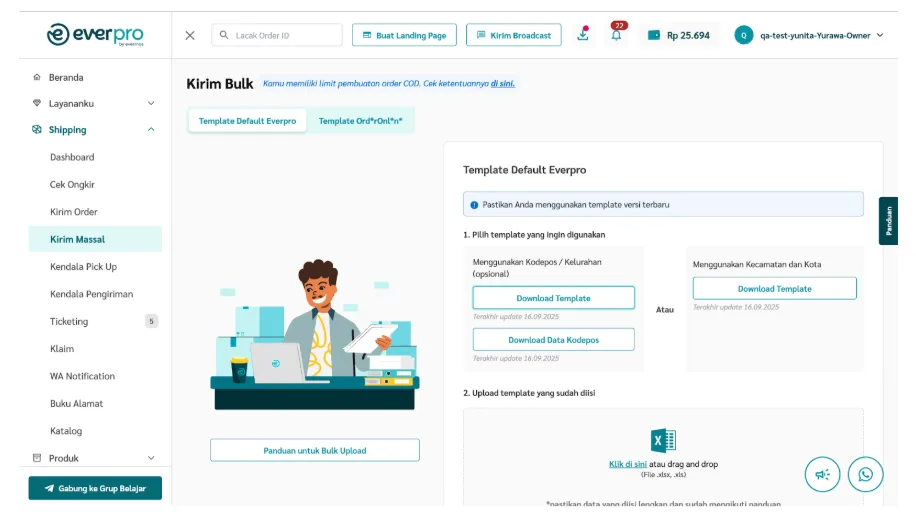Switch to Template Ord*rOnl*n* tab

(360, 121)
